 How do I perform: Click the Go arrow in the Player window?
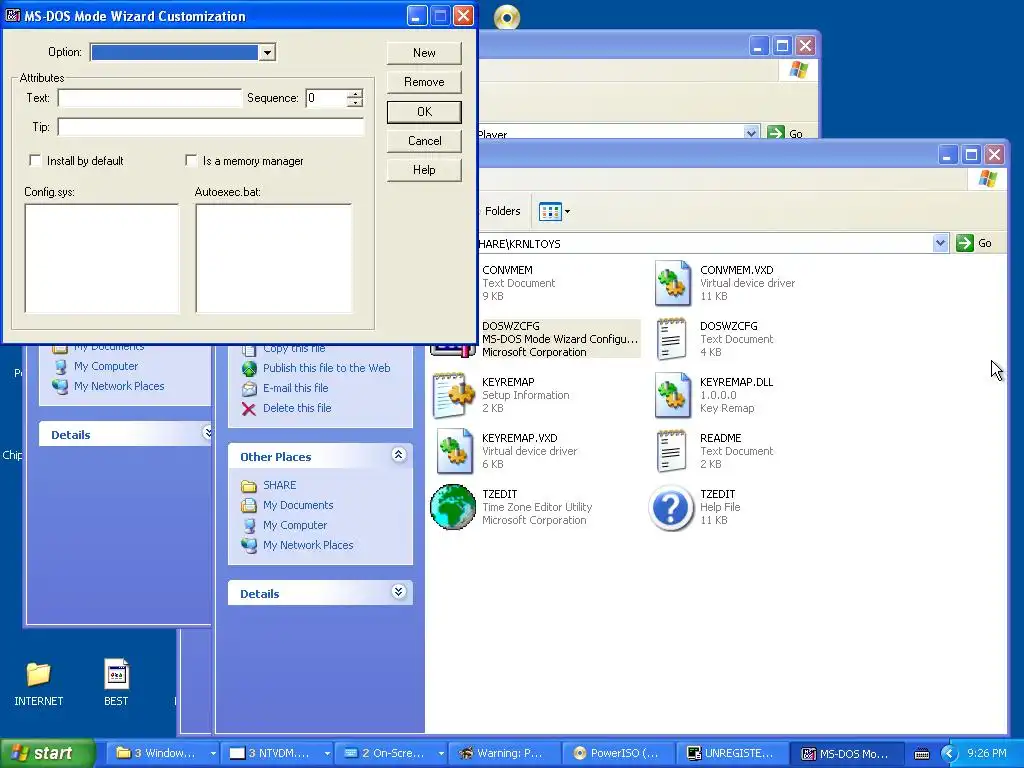coord(775,133)
